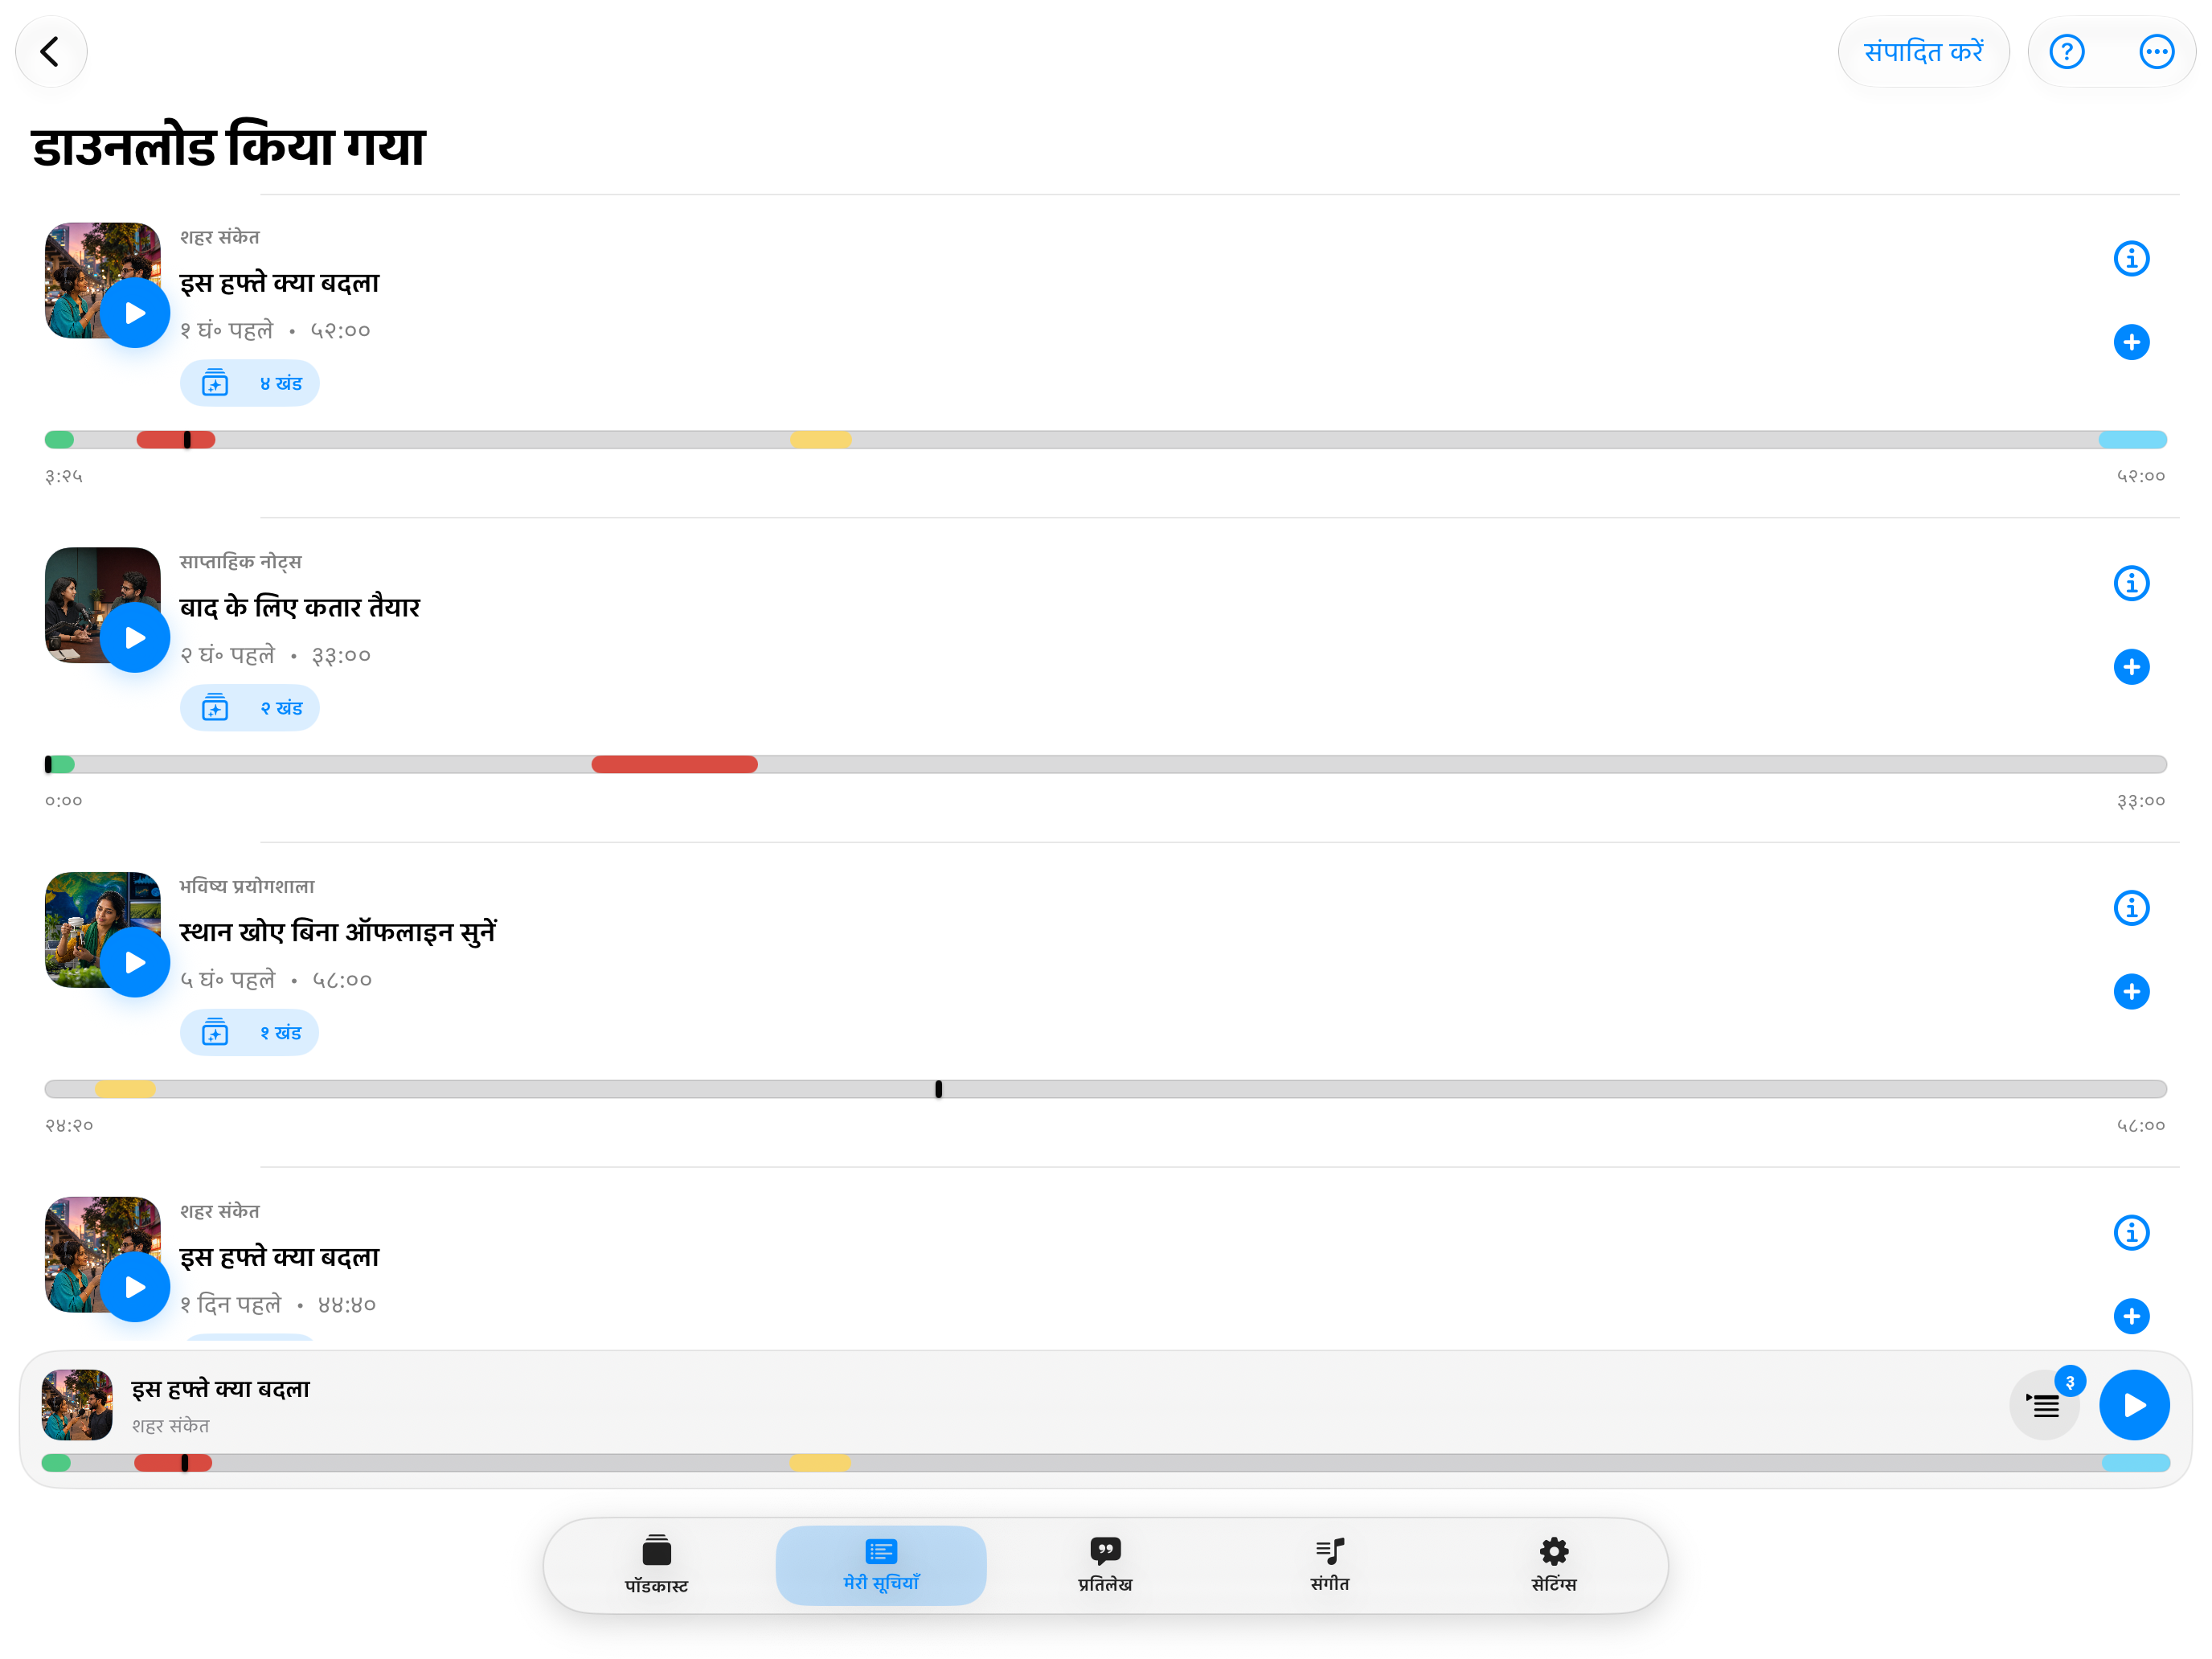This screenshot has height=1659, width=2212.
Task: Show info for स्थान खोए बिना ऑफलाइन सुनें
Action: [2131, 908]
